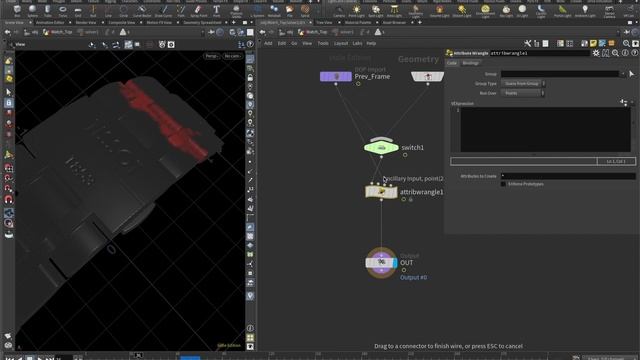Open Group Type dropdown
This screenshot has height=360, width=640.
(x=523, y=84)
